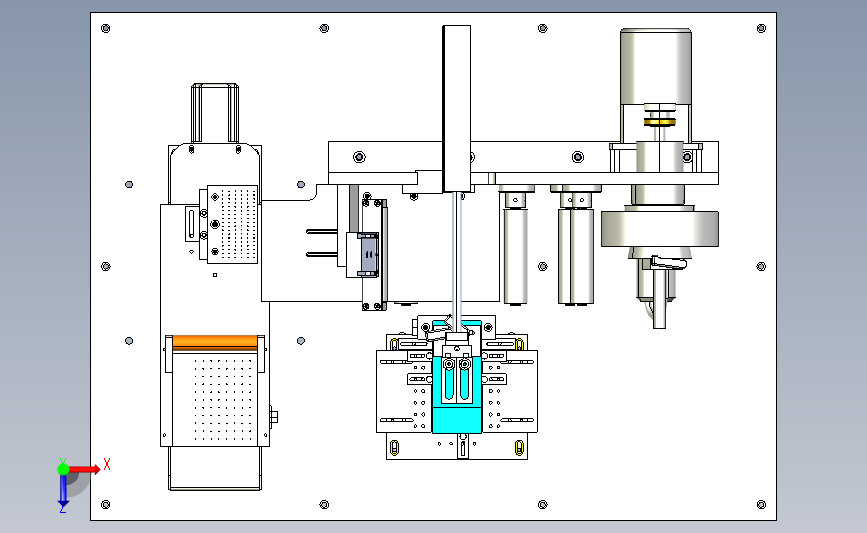The width and height of the screenshot is (867, 533).
Task: Click the green Y axis dot of the triad
Action: click(63, 469)
